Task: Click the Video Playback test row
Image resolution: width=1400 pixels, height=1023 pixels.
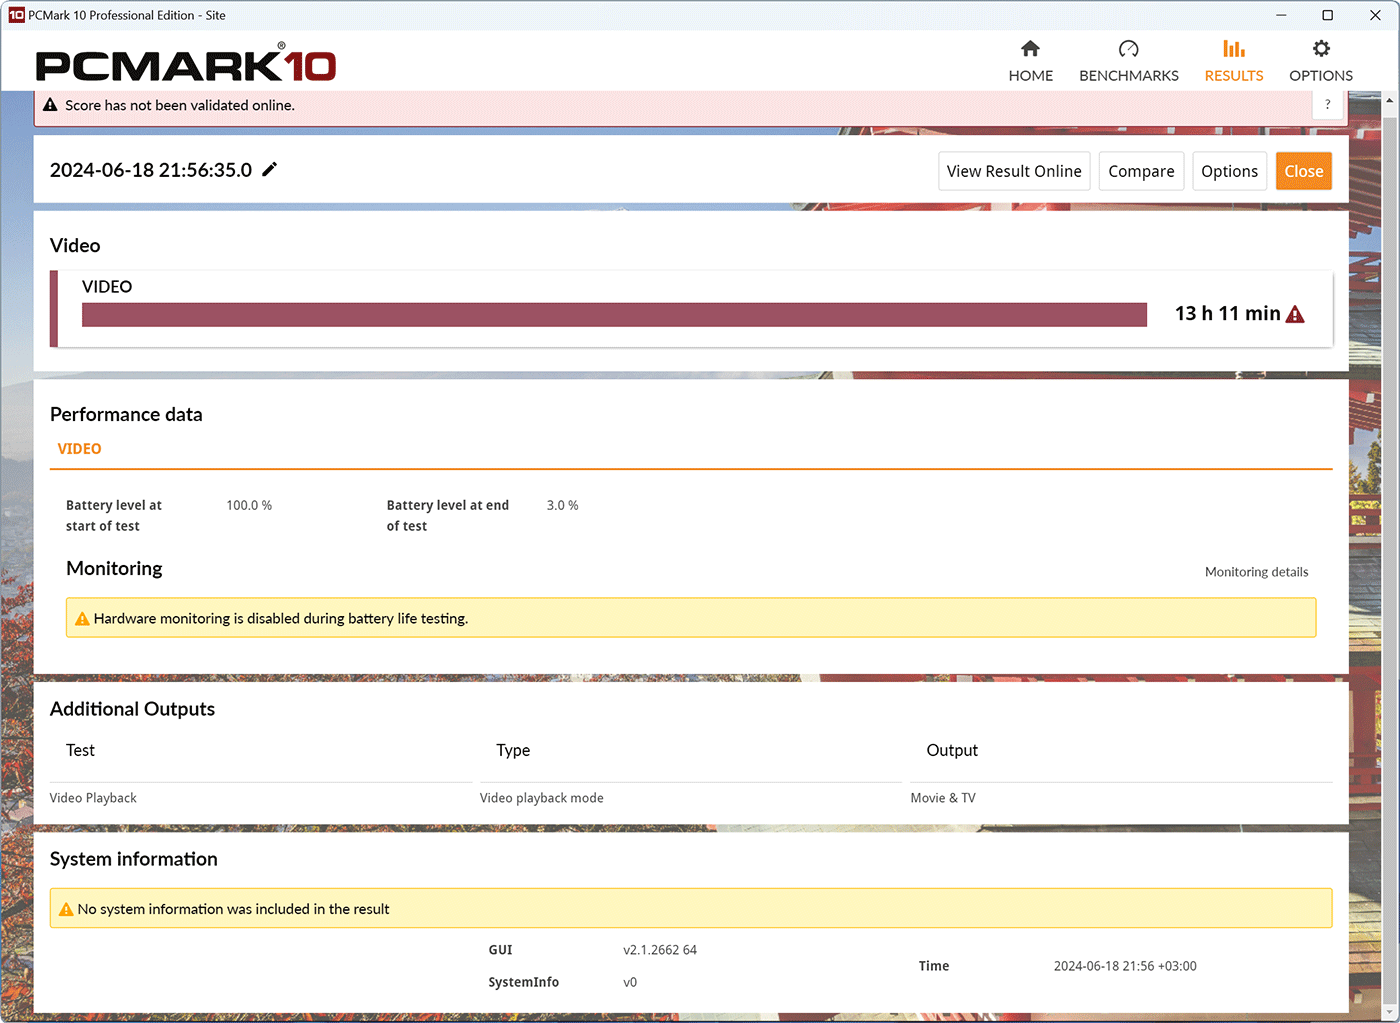Action: tap(93, 798)
